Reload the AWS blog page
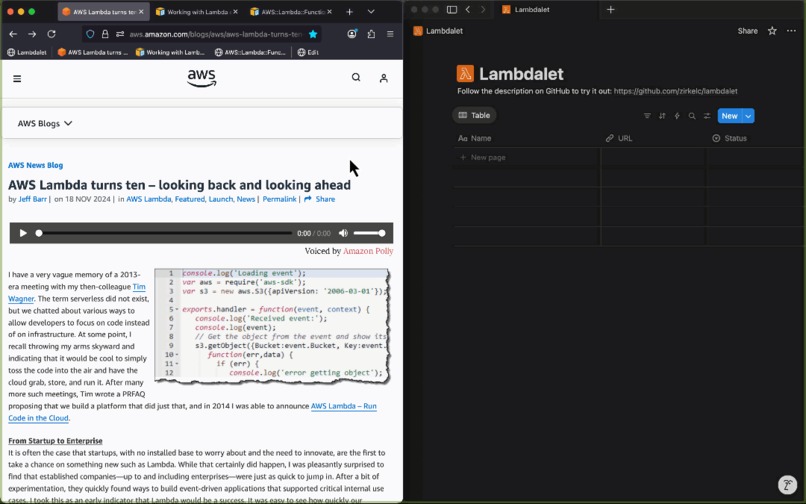 point(51,34)
